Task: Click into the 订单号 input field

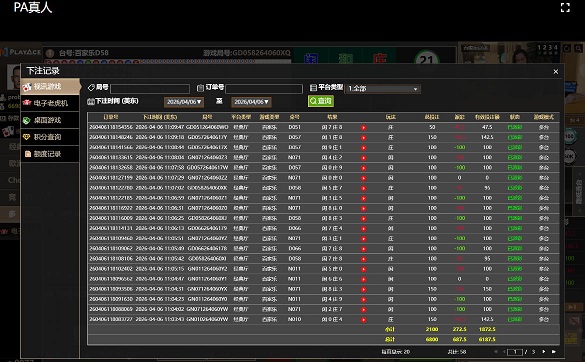Action: [x=264, y=89]
